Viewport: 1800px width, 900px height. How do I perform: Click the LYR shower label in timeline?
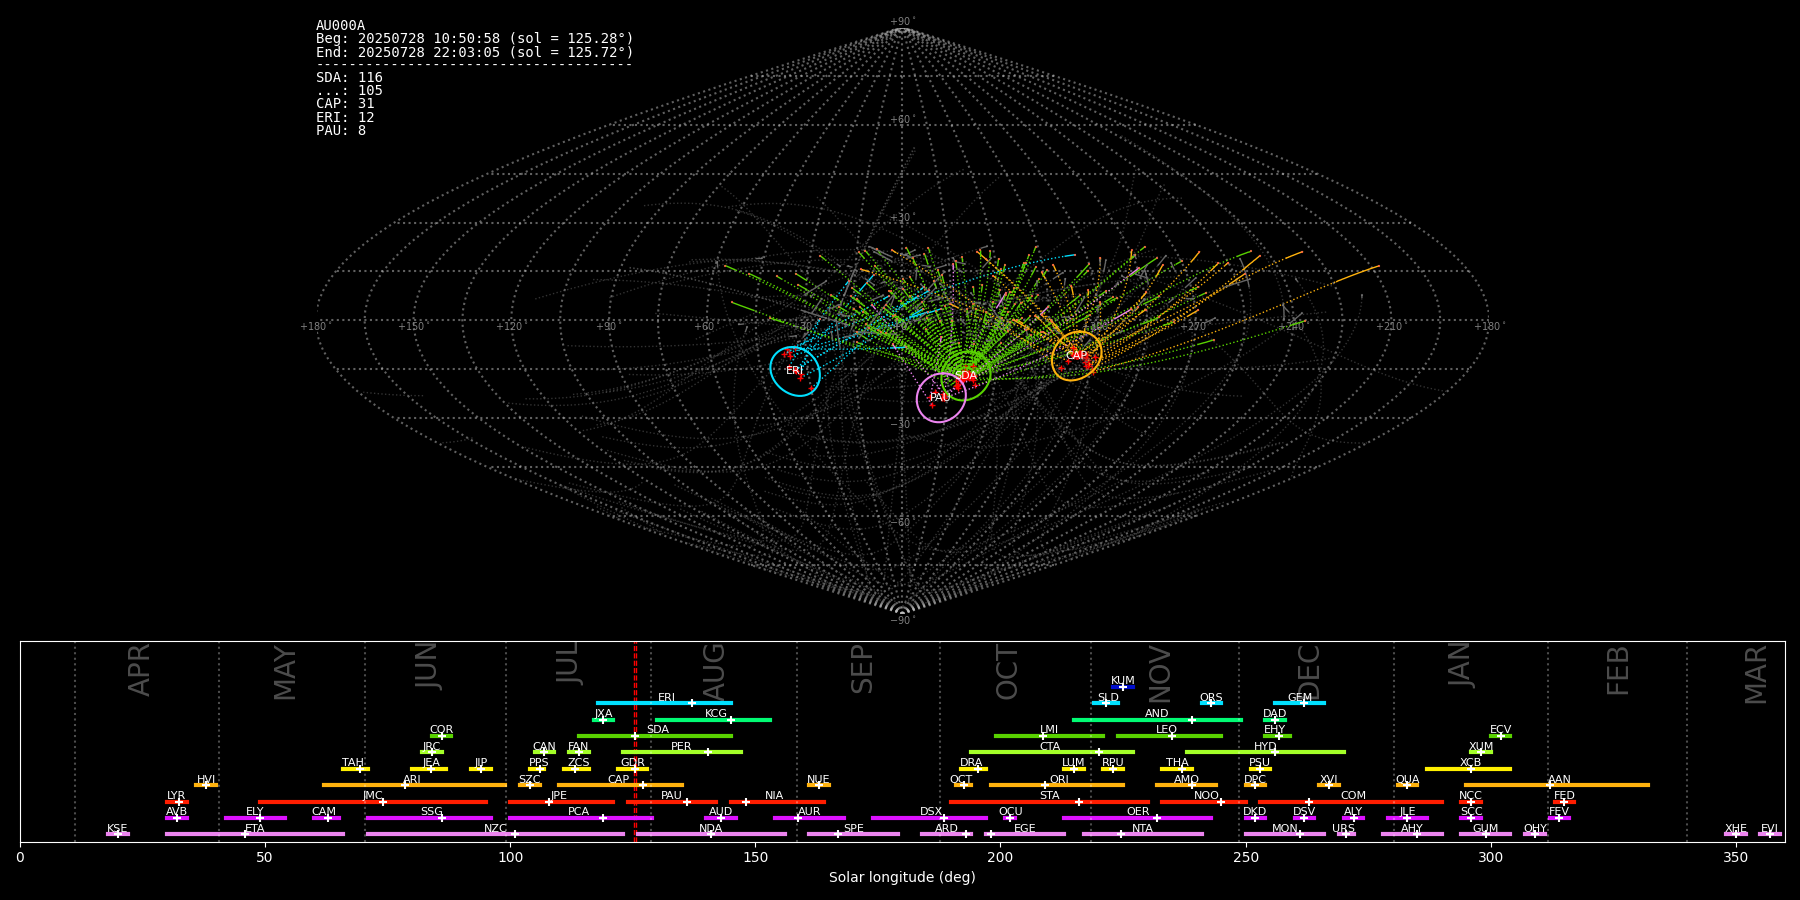click(176, 796)
